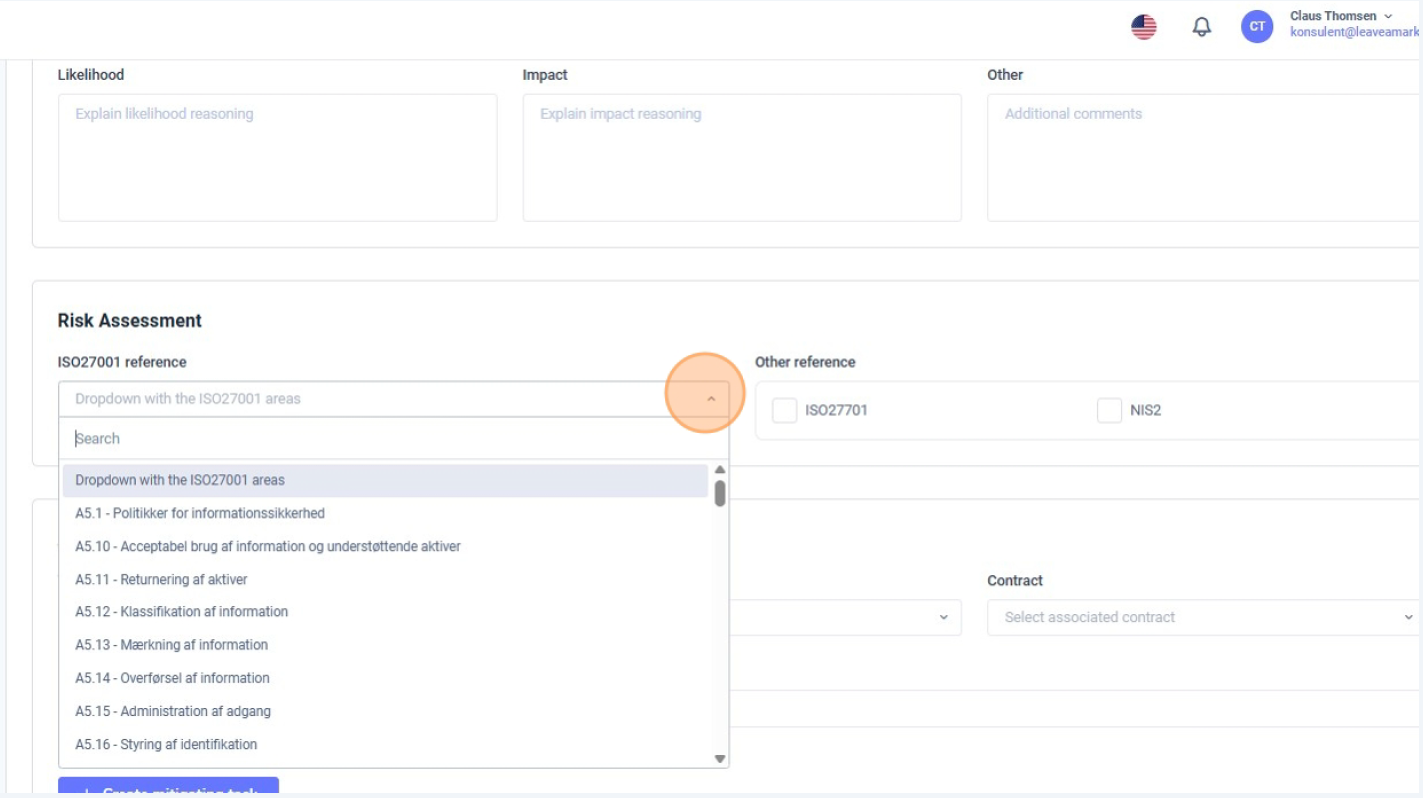Open the Select associated contract dropdown
This screenshot has height=798, width=1423.
click(x=1202, y=617)
